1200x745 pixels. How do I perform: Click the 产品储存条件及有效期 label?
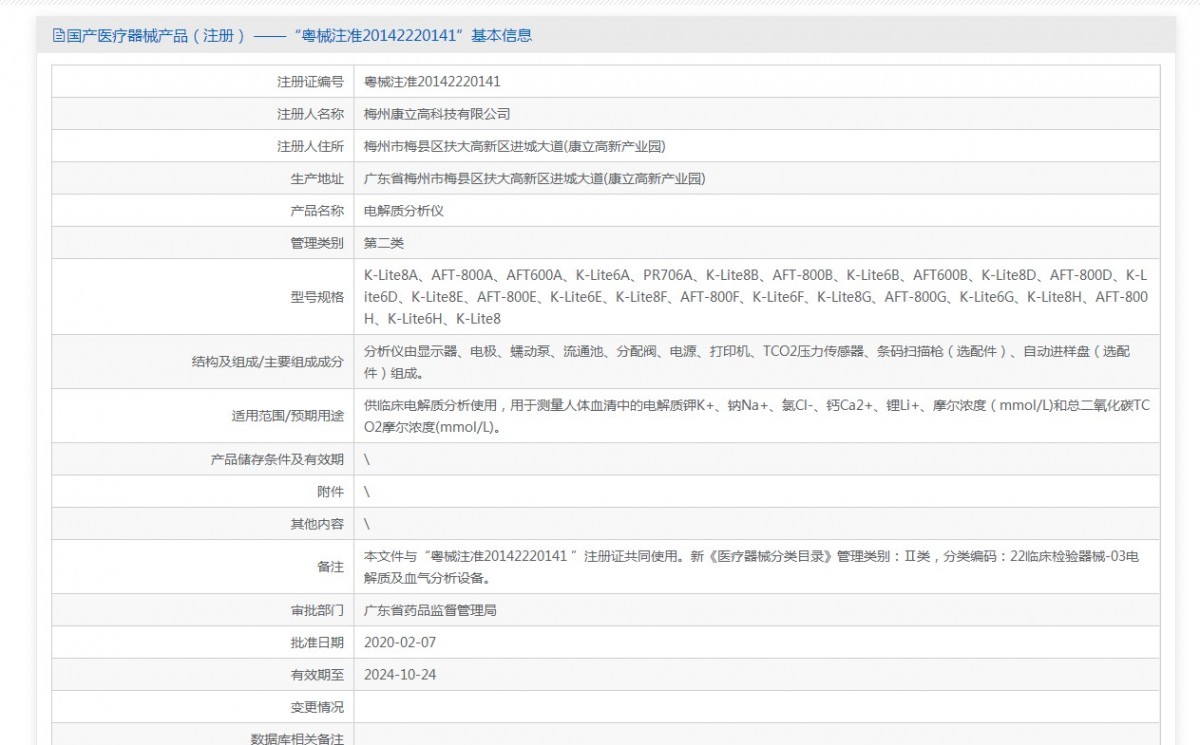point(277,459)
